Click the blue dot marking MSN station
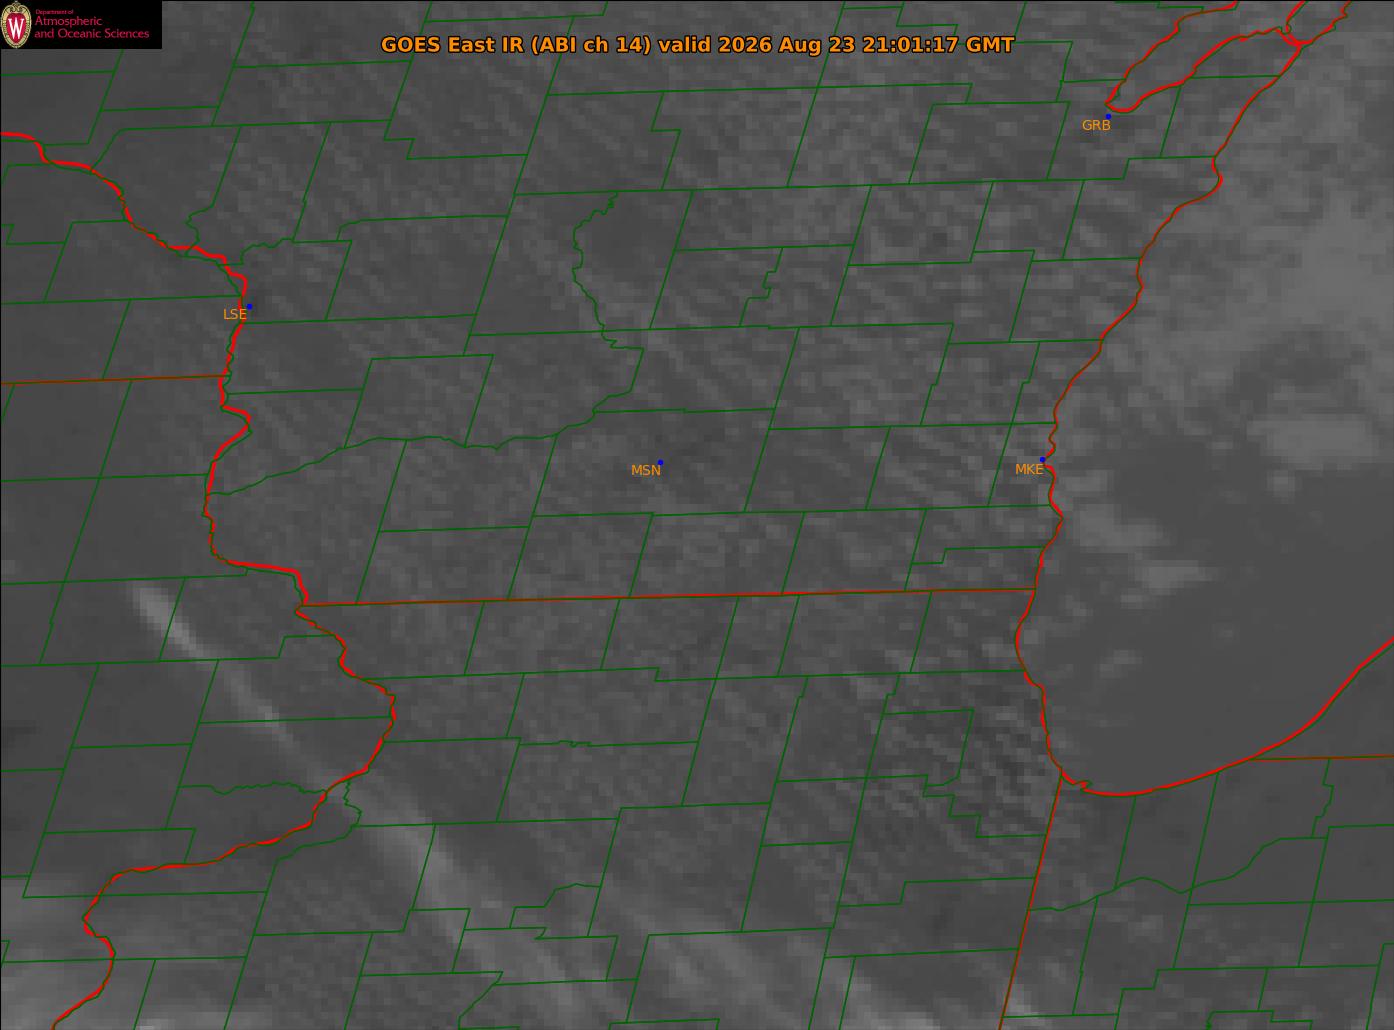1394x1030 pixels. [660, 462]
